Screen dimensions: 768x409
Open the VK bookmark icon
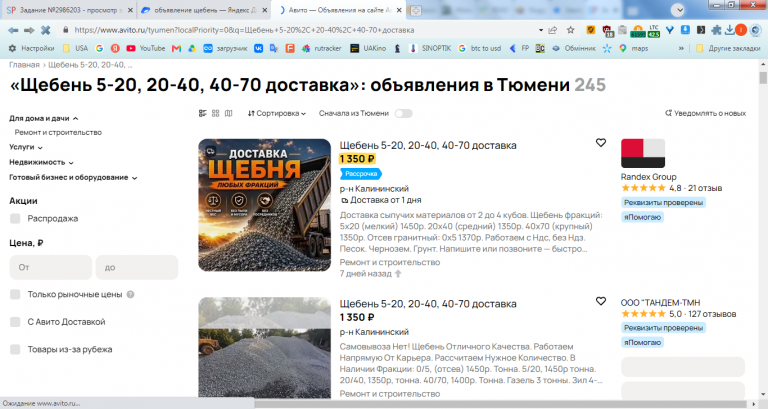[x=258, y=48]
